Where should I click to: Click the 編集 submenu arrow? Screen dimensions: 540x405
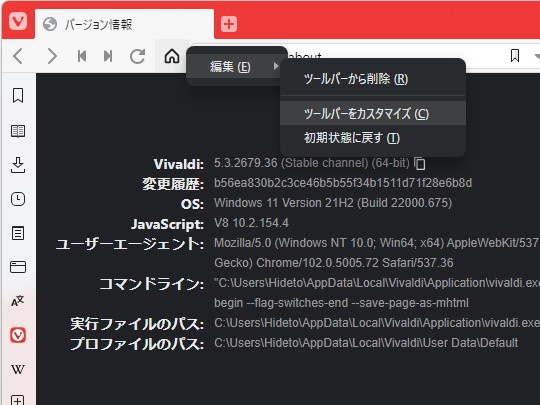pyautogui.click(x=276, y=66)
